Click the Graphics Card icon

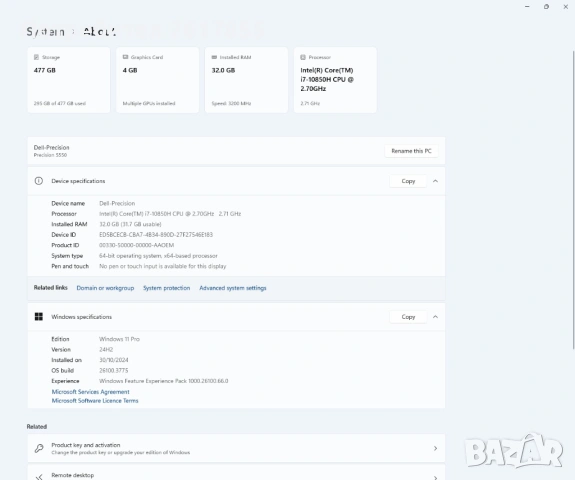[125, 57]
